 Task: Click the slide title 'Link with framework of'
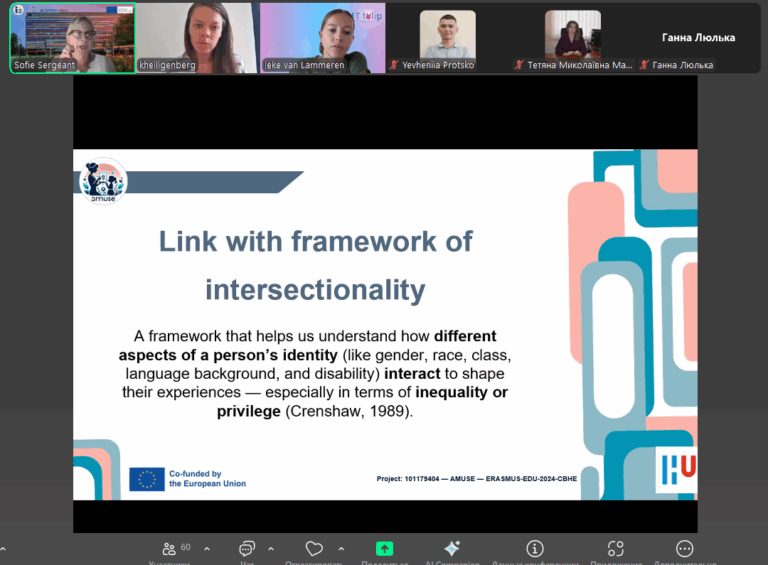[315, 241]
